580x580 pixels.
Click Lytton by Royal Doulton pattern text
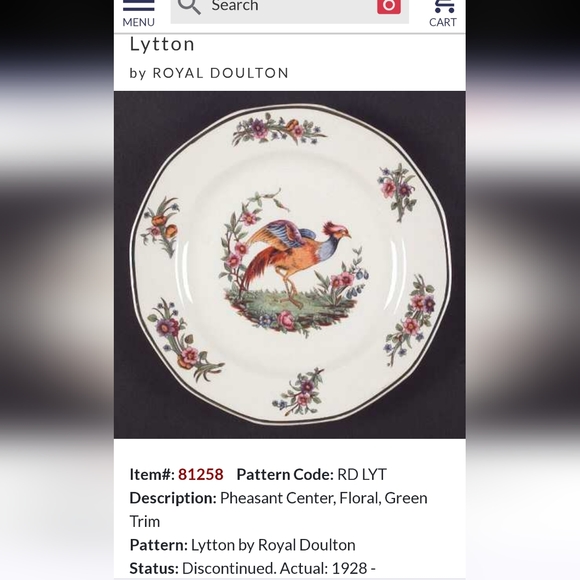point(273,544)
